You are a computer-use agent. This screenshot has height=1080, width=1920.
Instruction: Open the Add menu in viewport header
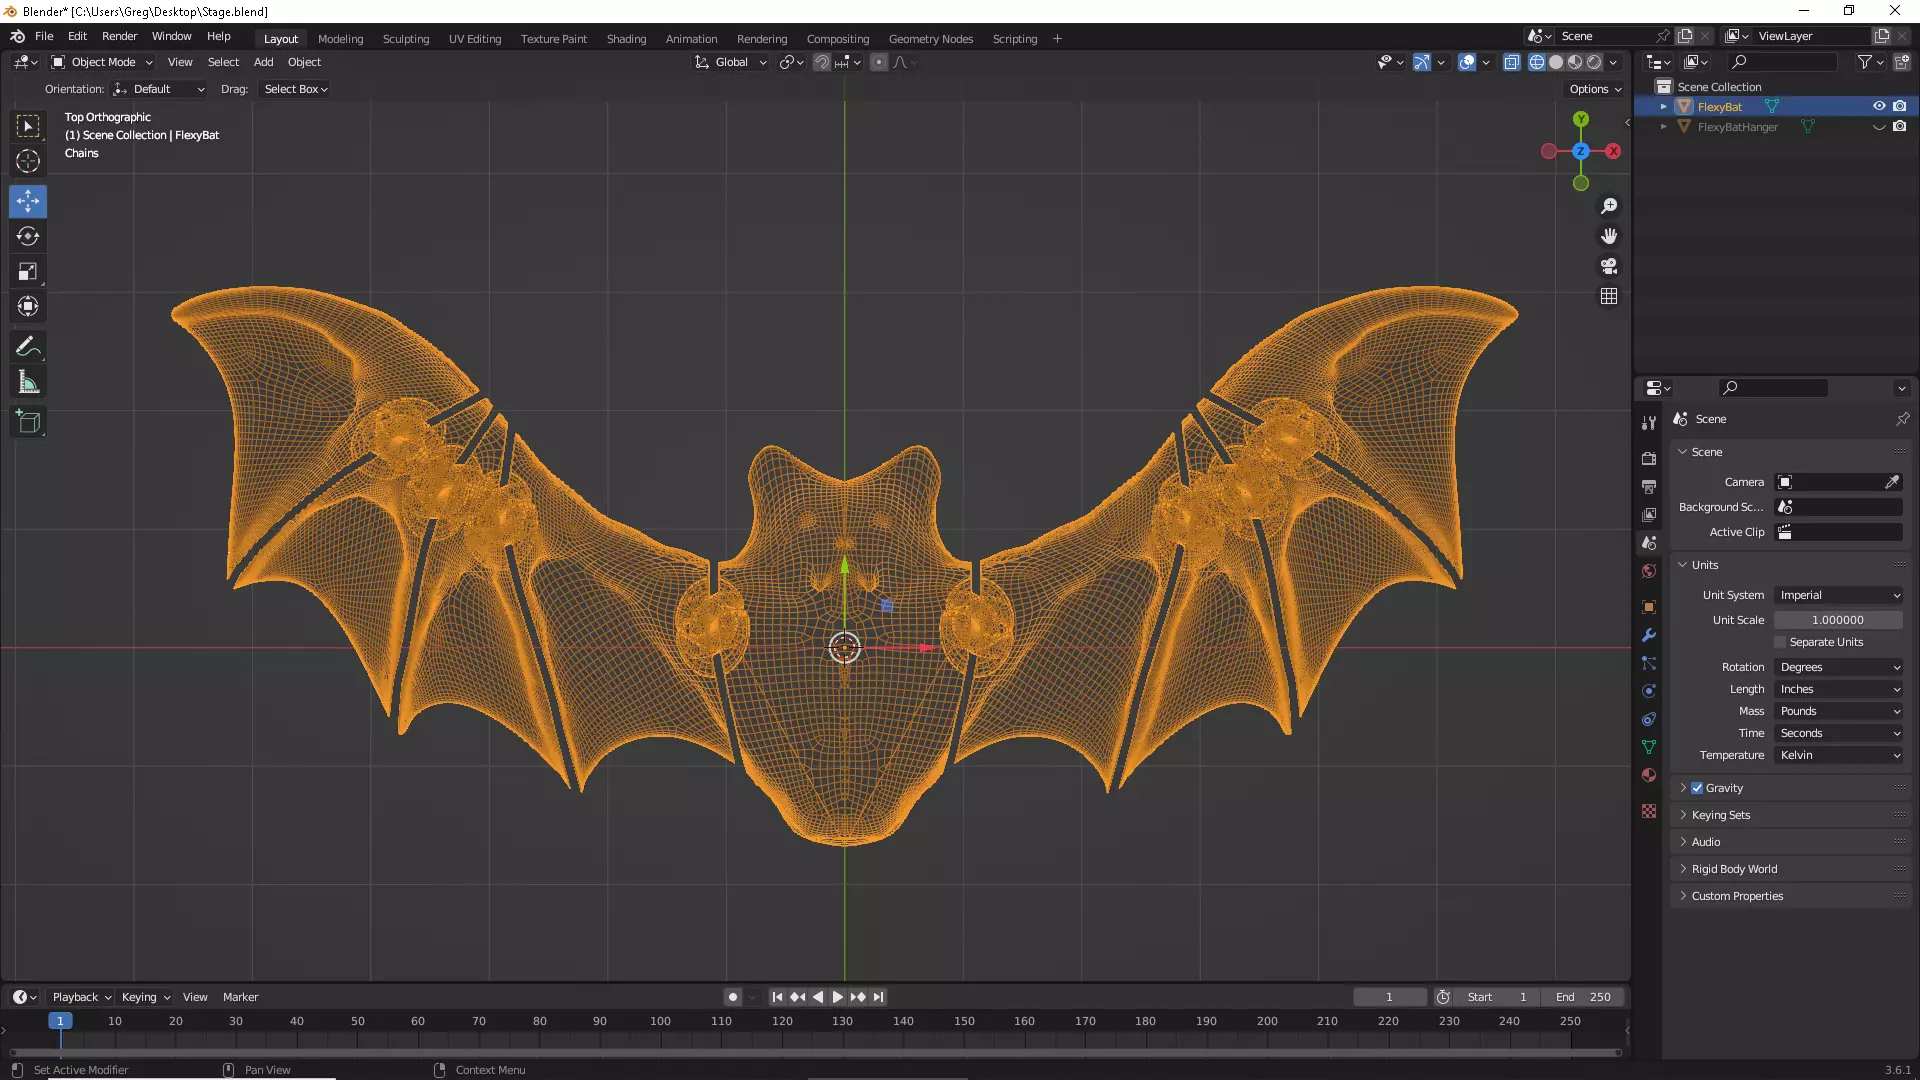[x=263, y=62]
